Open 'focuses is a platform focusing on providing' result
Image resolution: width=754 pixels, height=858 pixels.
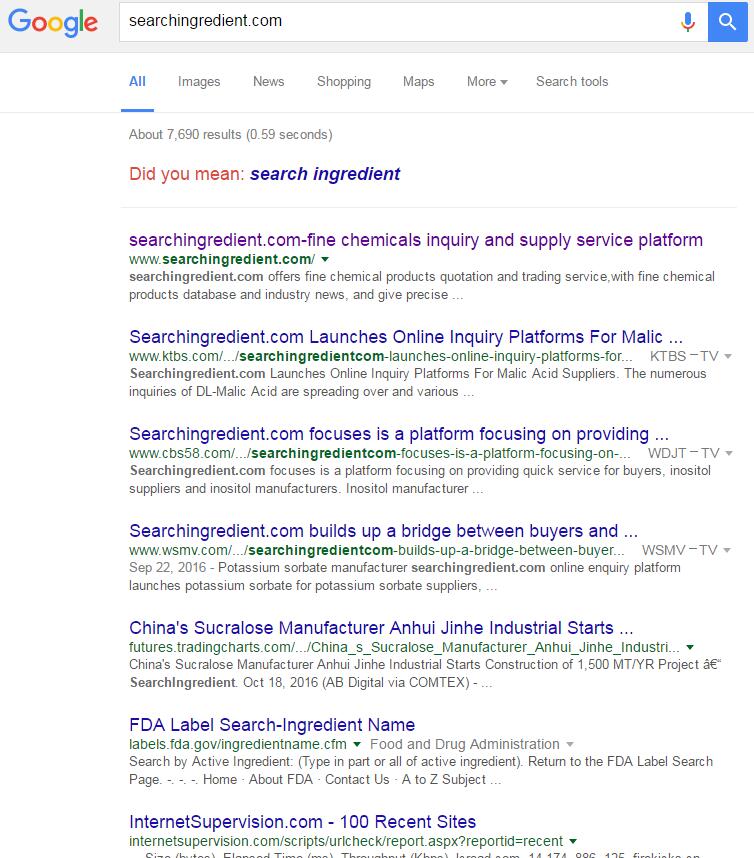pos(399,434)
